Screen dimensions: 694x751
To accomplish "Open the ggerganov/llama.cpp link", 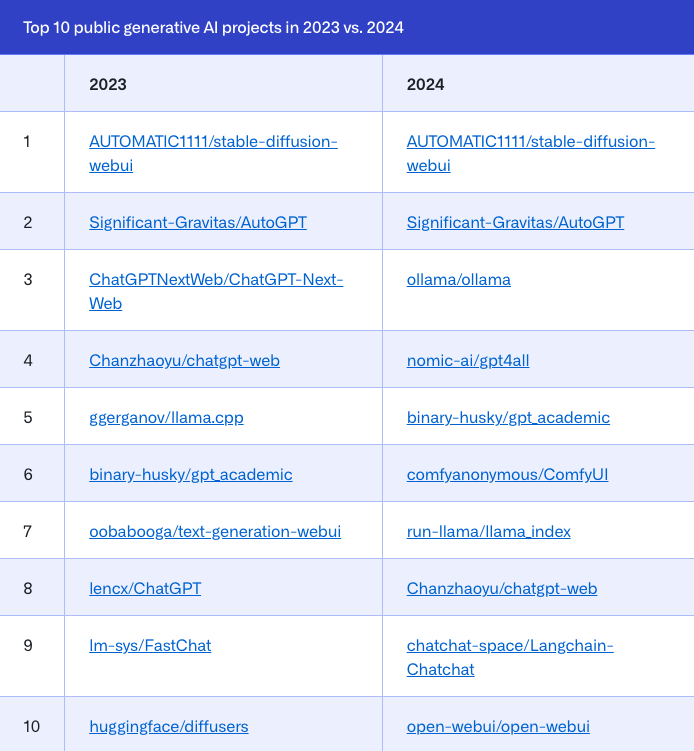I will 166,417.
